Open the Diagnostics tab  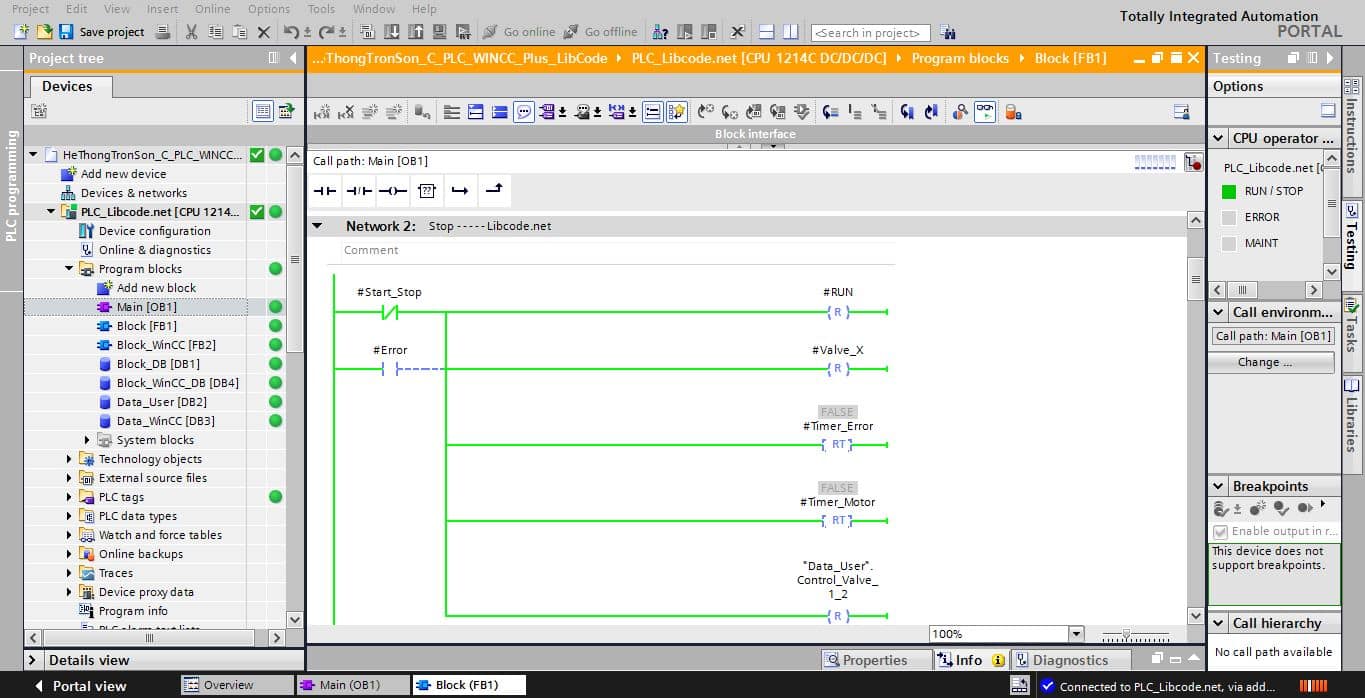pos(1070,660)
